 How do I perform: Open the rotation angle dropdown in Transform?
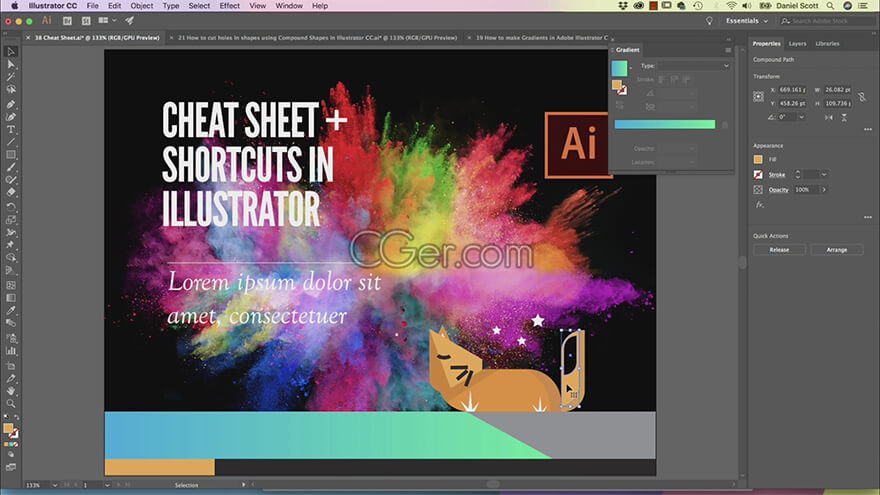pyautogui.click(x=801, y=117)
